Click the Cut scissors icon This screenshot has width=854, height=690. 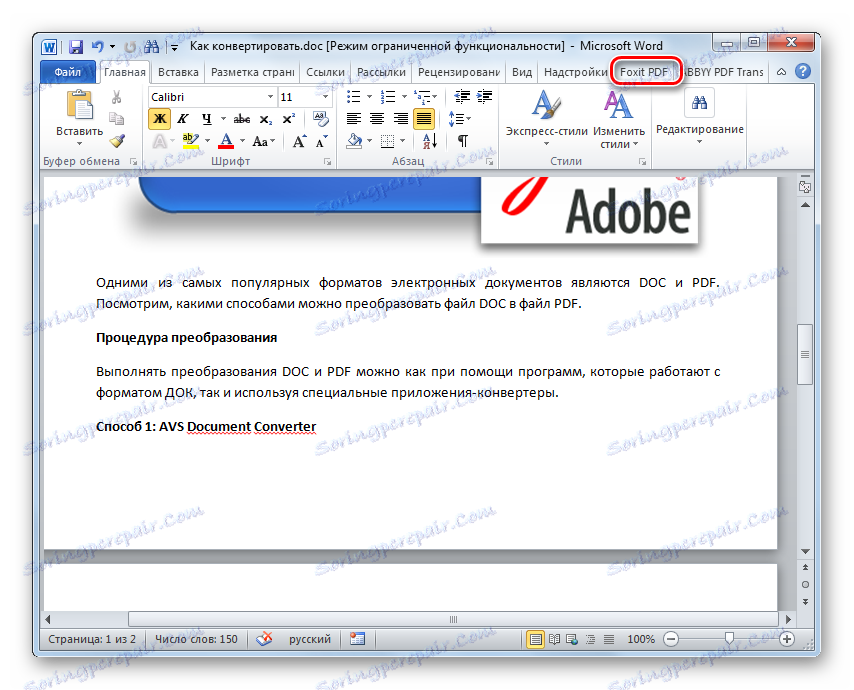click(x=117, y=97)
